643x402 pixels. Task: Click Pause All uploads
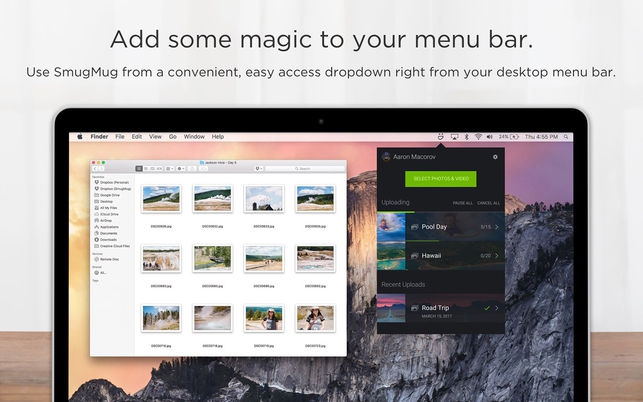tap(463, 203)
